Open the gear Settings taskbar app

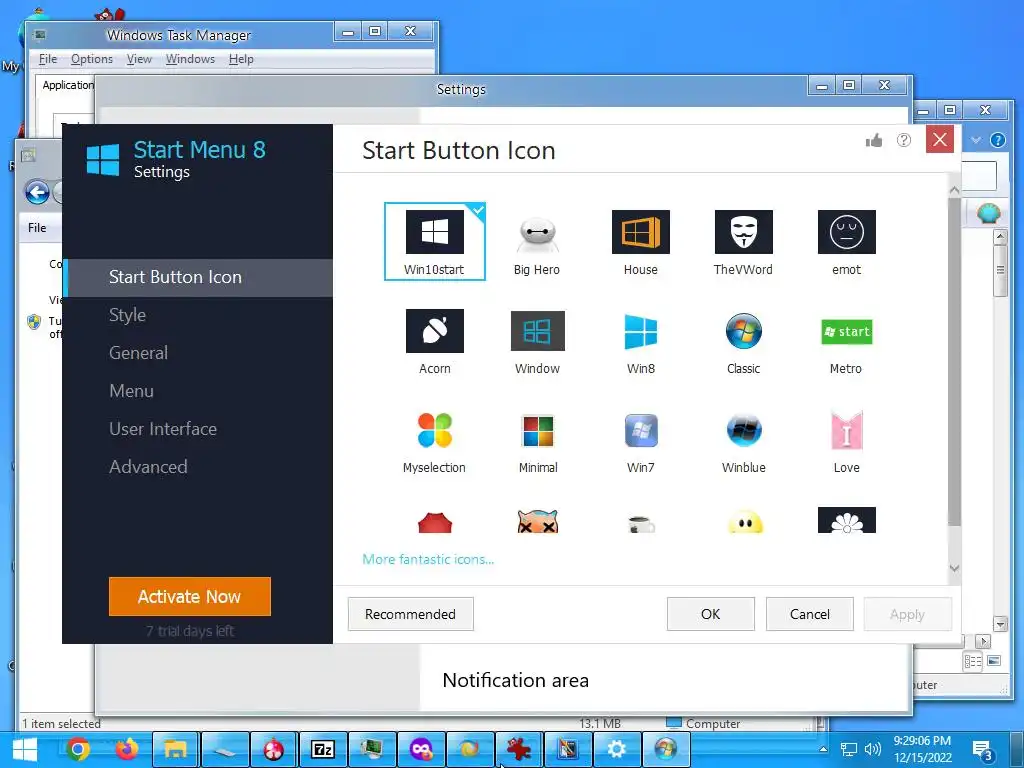[616, 749]
